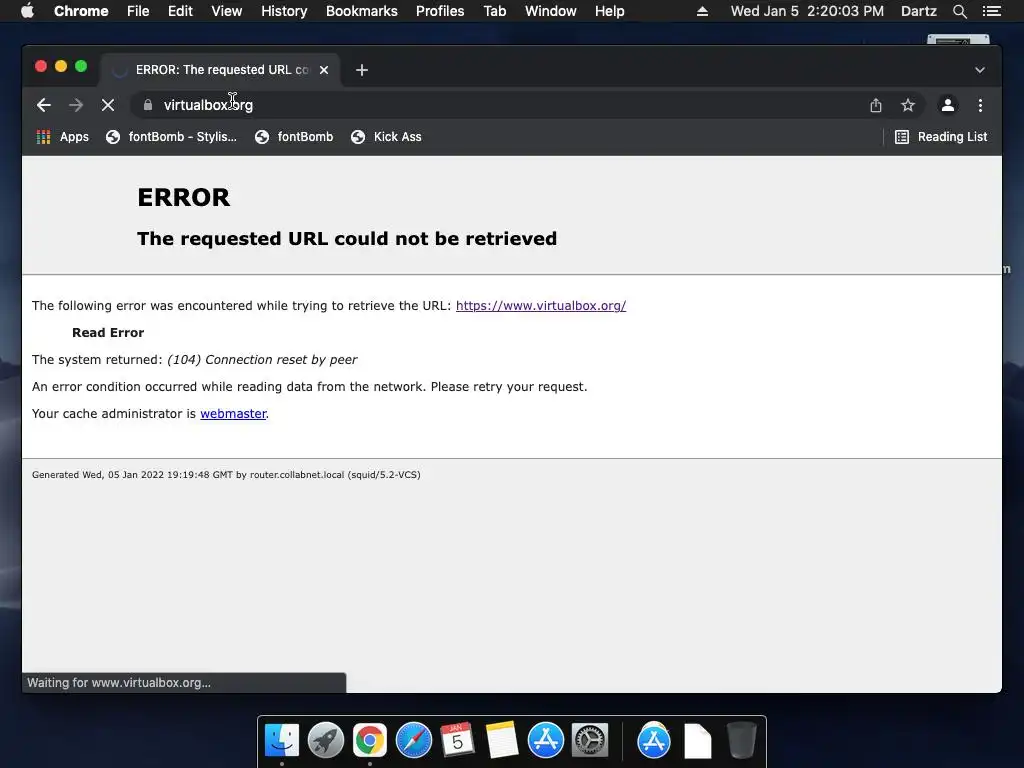
Task: Open the View menu
Action: click(227, 11)
